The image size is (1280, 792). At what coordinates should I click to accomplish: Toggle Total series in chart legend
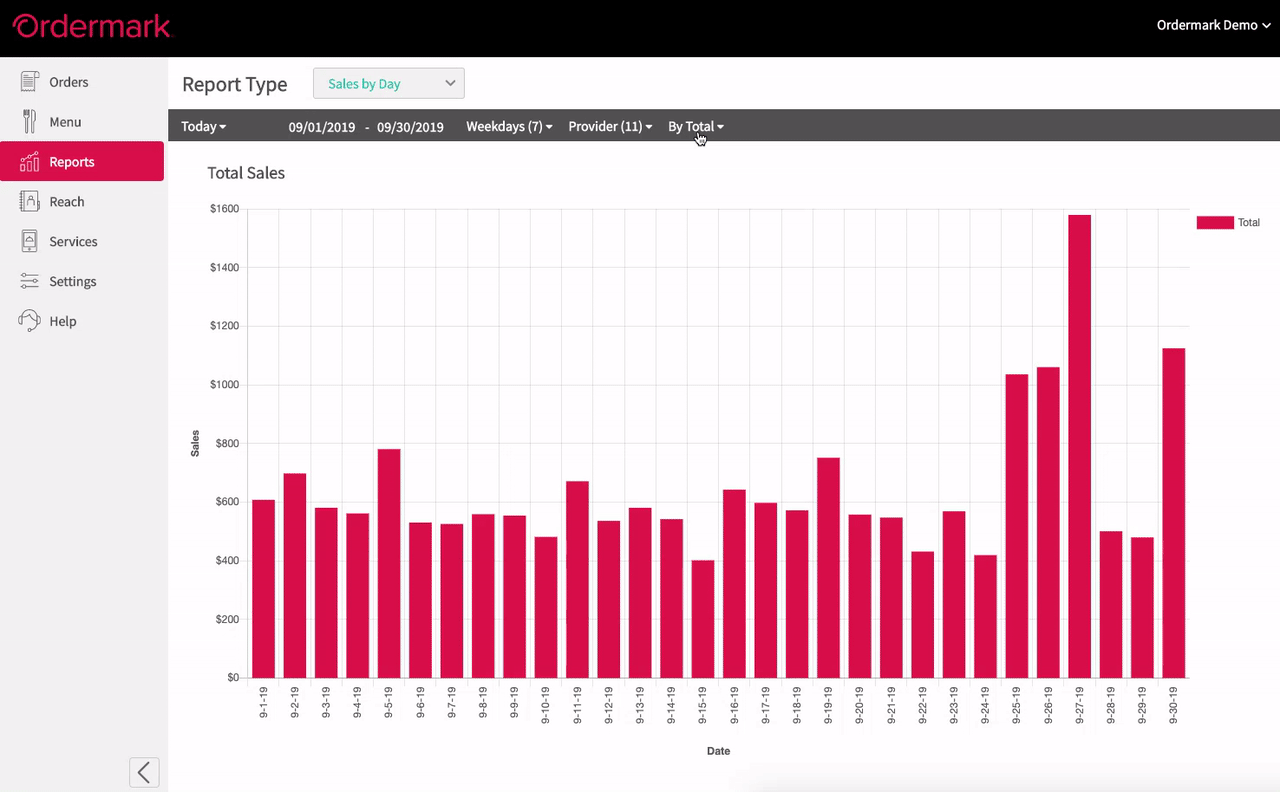[1228, 223]
